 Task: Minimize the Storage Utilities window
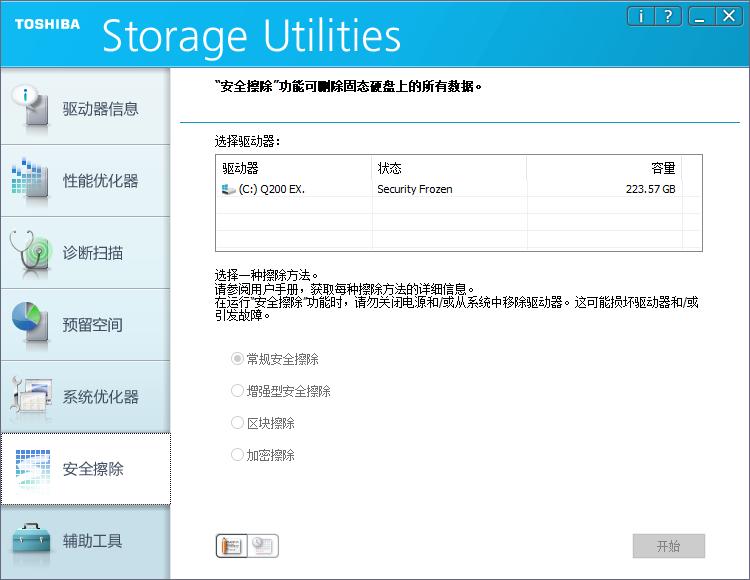pyautogui.click(x=701, y=17)
